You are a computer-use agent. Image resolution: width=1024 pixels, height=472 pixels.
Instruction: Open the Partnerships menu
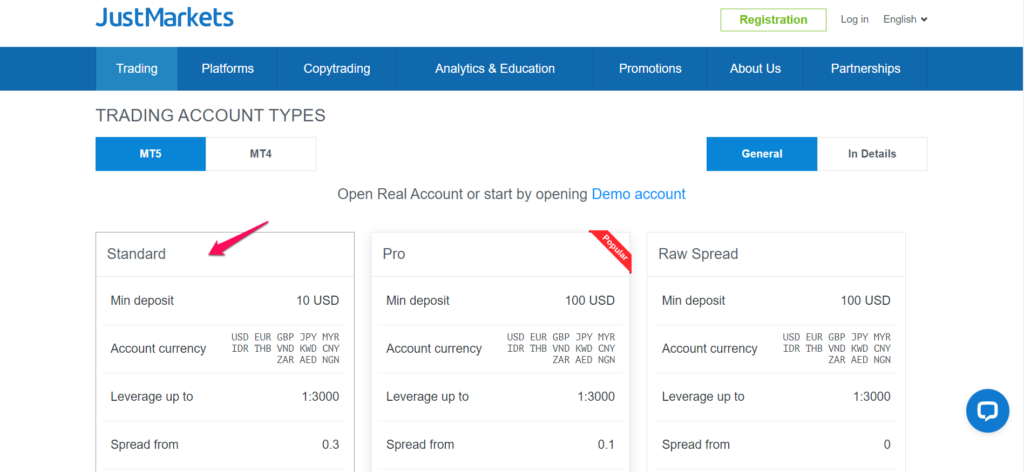tap(865, 69)
